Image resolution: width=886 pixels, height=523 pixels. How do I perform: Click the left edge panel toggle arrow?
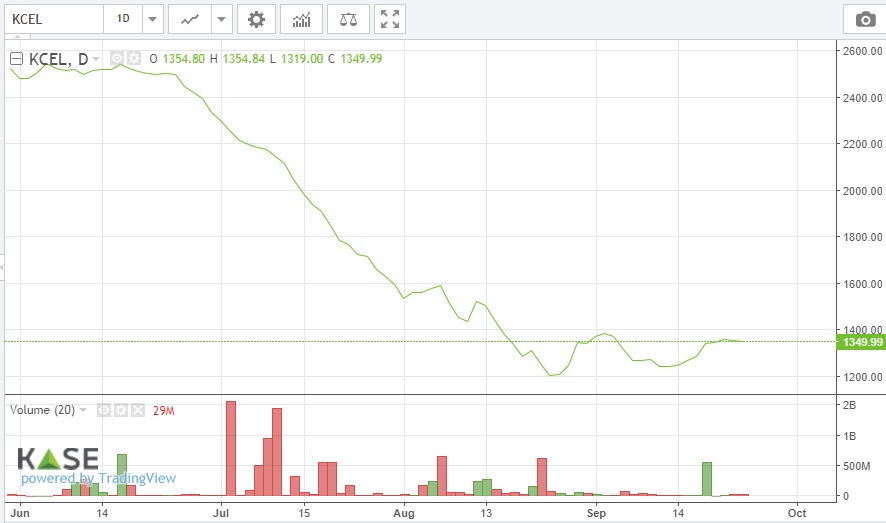tap(2, 267)
